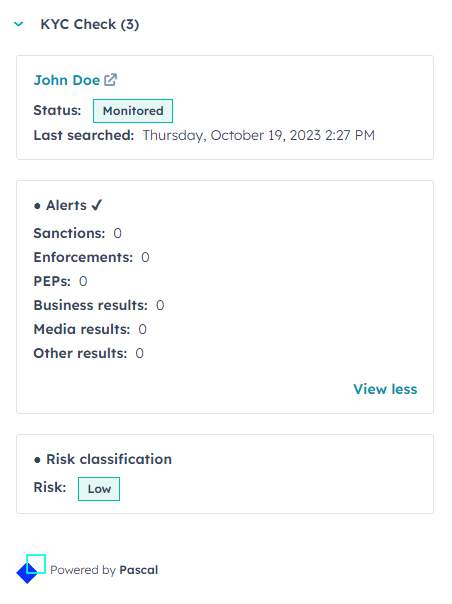Click the Alerts checkmark icon
The width and height of the screenshot is (452, 604).
tap(97, 205)
